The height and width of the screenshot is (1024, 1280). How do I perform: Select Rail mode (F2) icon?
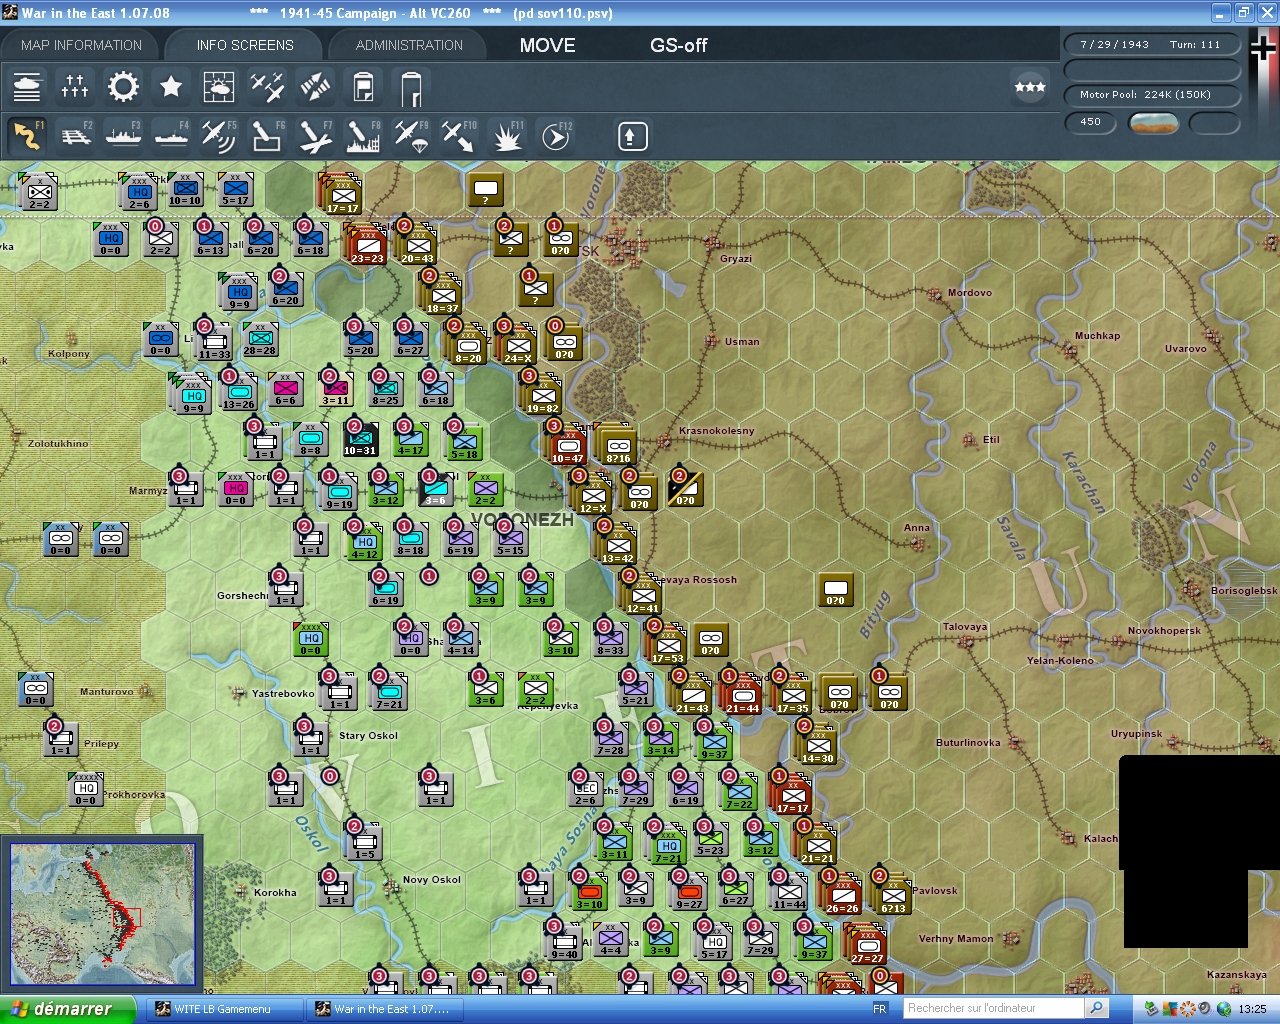point(76,135)
